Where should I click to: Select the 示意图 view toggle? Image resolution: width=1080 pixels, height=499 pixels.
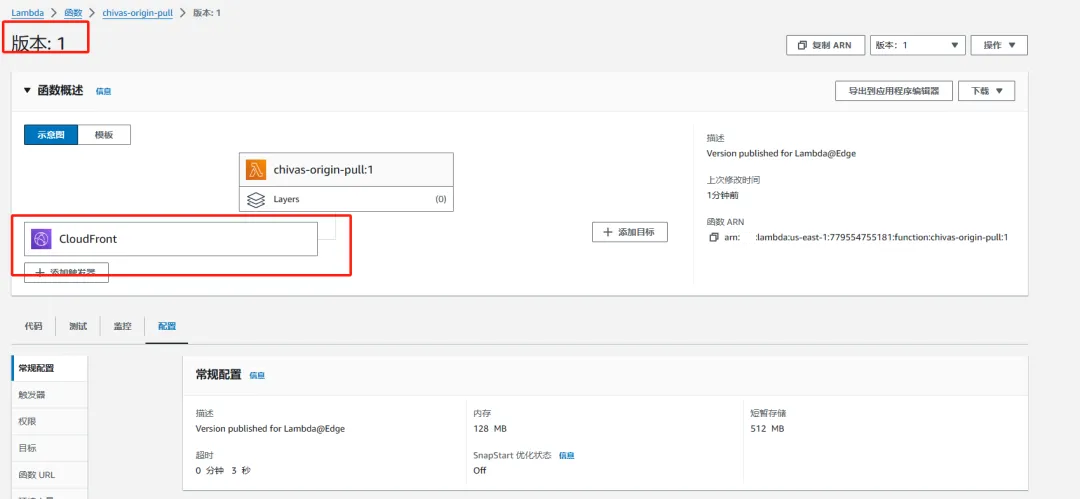[51, 135]
